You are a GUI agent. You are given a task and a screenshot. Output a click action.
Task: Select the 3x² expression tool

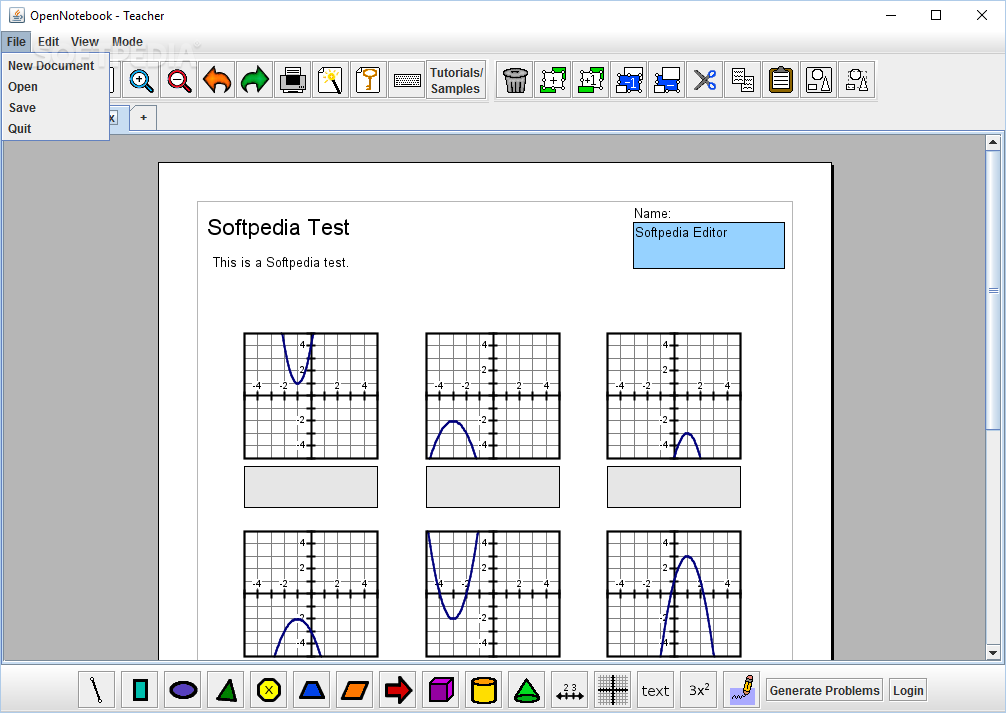(x=699, y=690)
